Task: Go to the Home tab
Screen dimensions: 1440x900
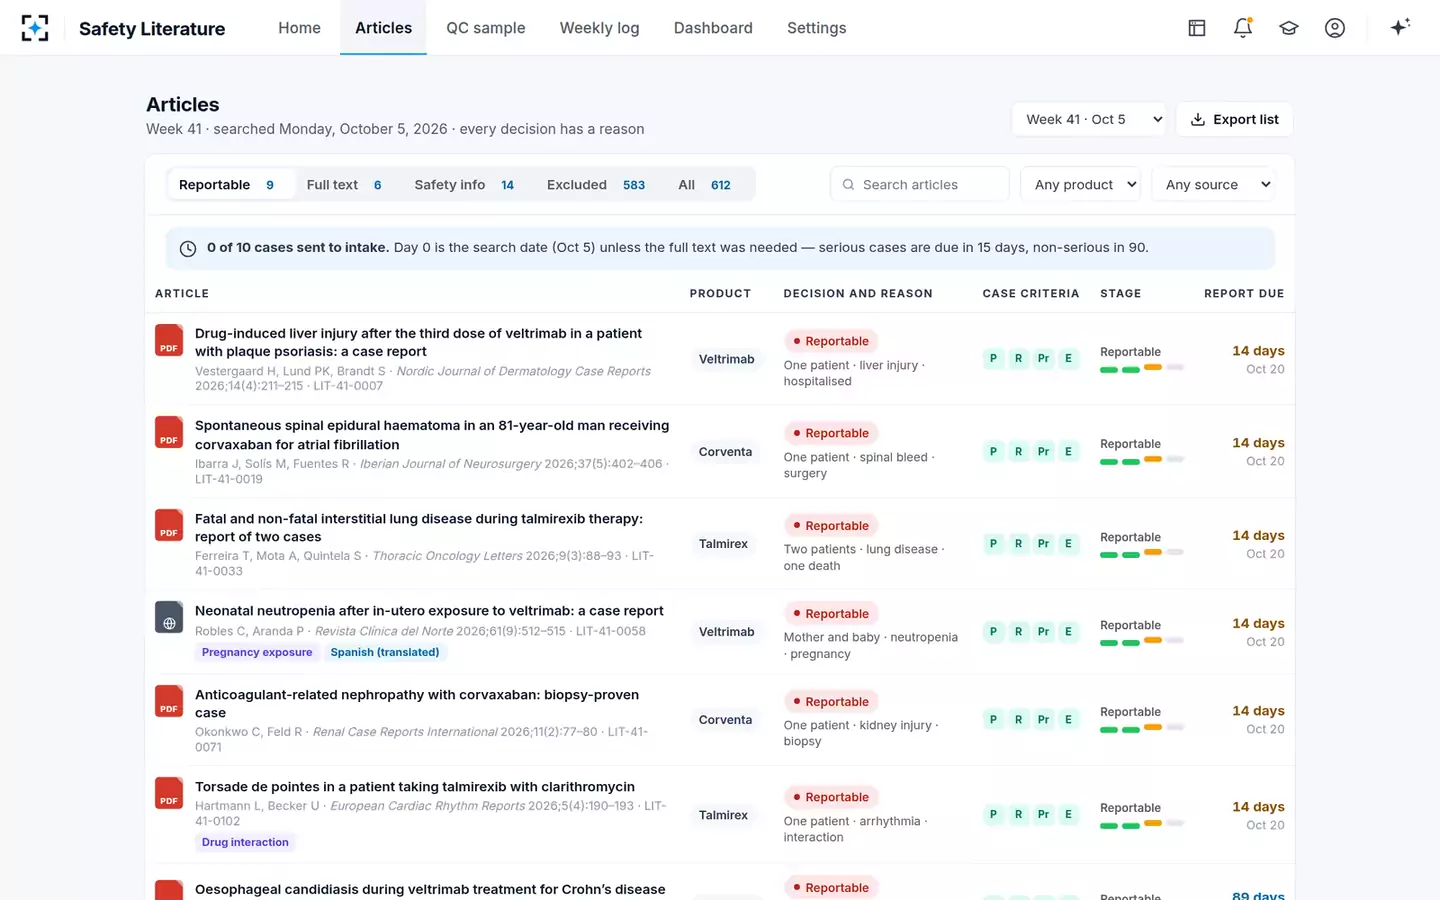Action: tap(299, 28)
